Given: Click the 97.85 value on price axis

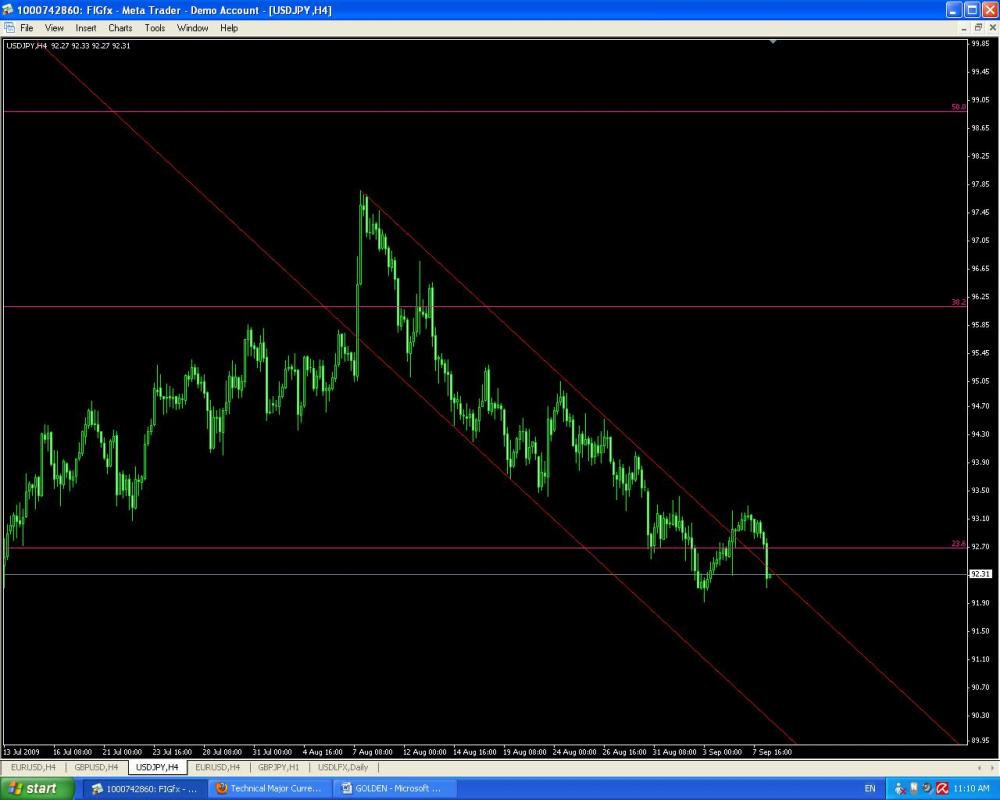Looking at the screenshot, I should (x=980, y=184).
